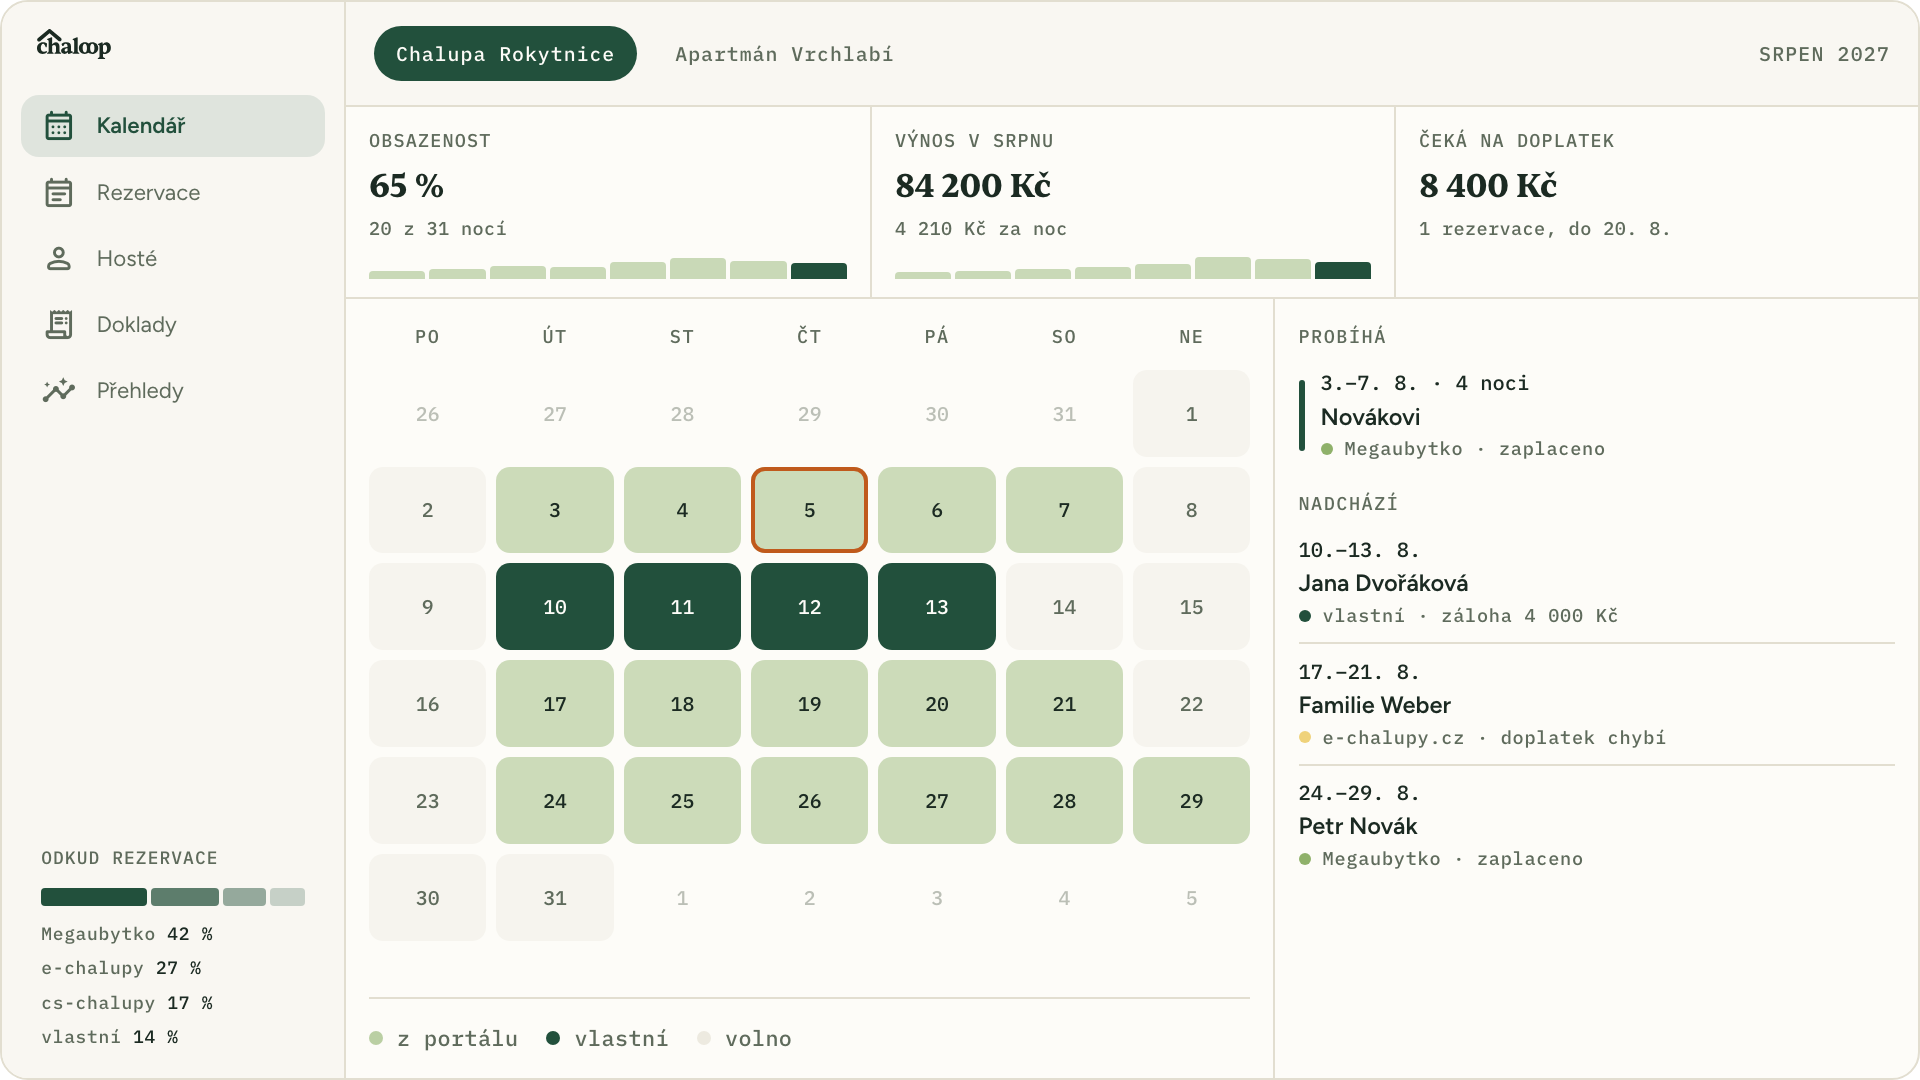This screenshot has height=1080, width=1920.
Task: Click the SRPEN 2027 month label
Action: tap(1824, 54)
